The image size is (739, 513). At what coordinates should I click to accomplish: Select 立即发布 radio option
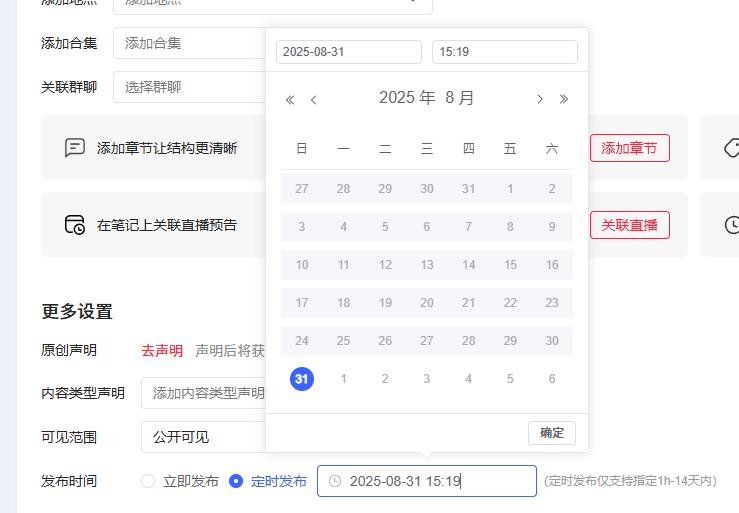[148, 481]
